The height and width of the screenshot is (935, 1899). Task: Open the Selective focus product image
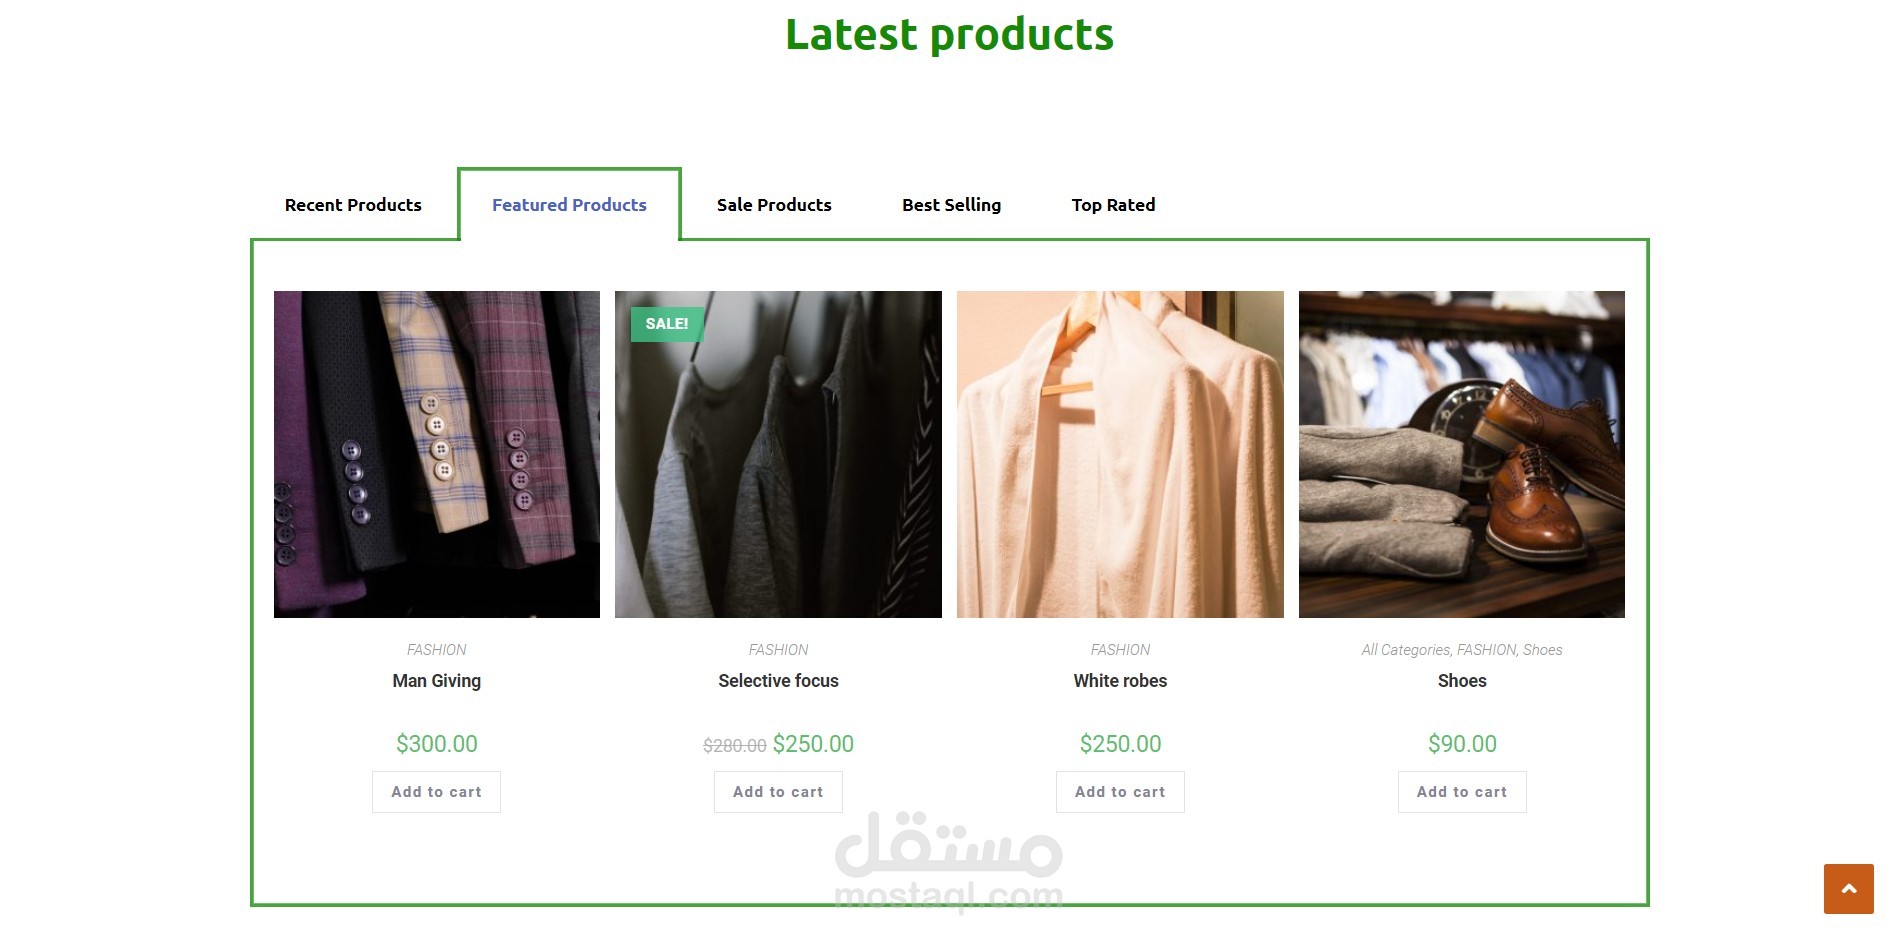(x=778, y=454)
